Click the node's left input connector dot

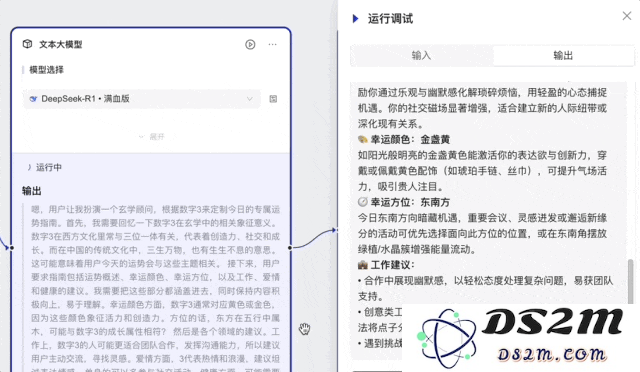[12, 247]
